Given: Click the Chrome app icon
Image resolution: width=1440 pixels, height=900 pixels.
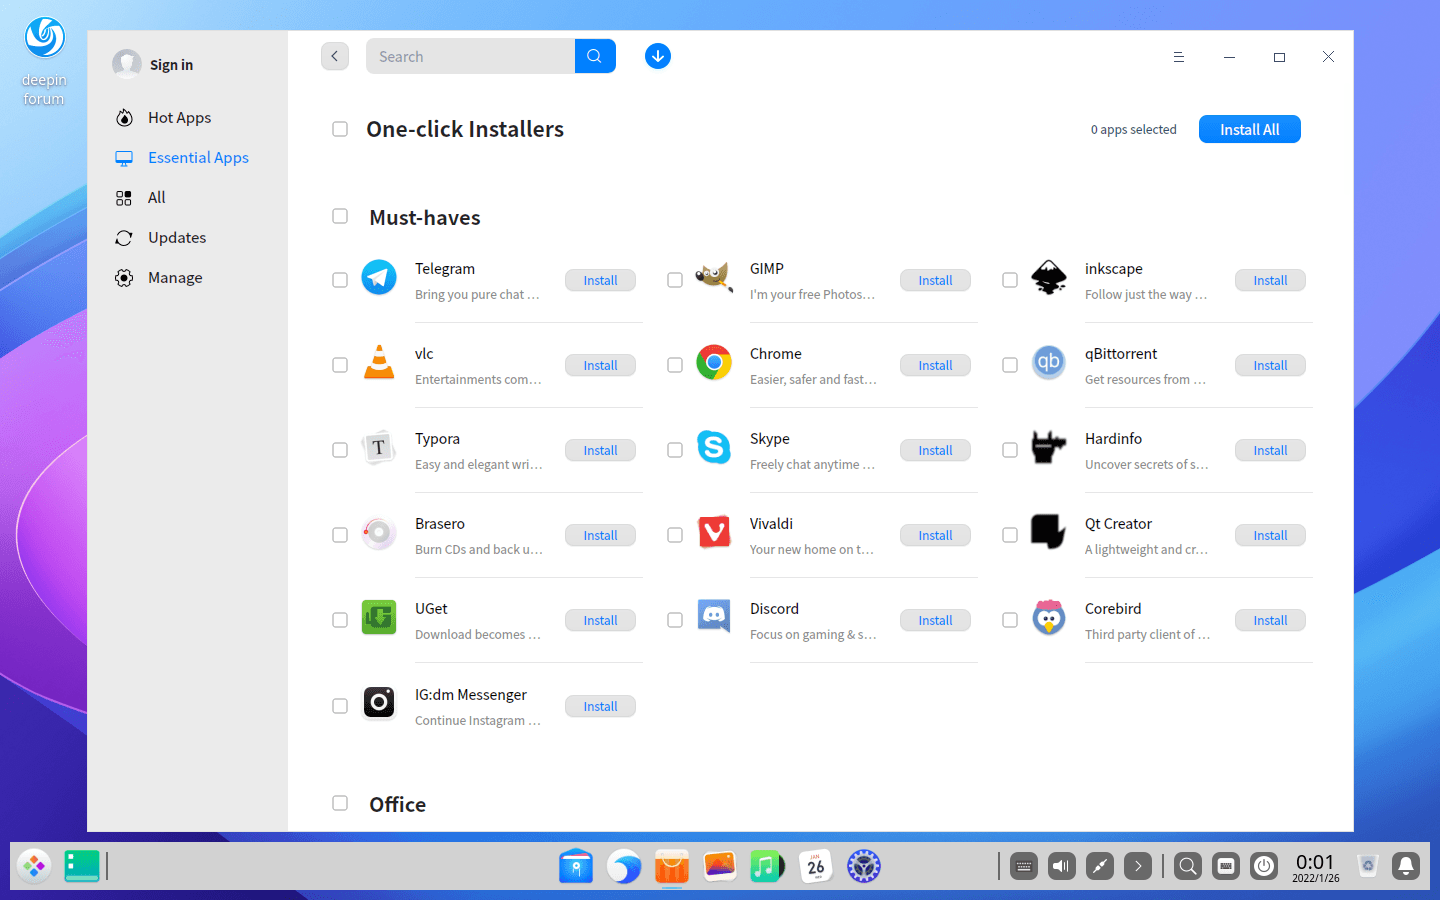Looking at the screenshot, I should (714, 362).
